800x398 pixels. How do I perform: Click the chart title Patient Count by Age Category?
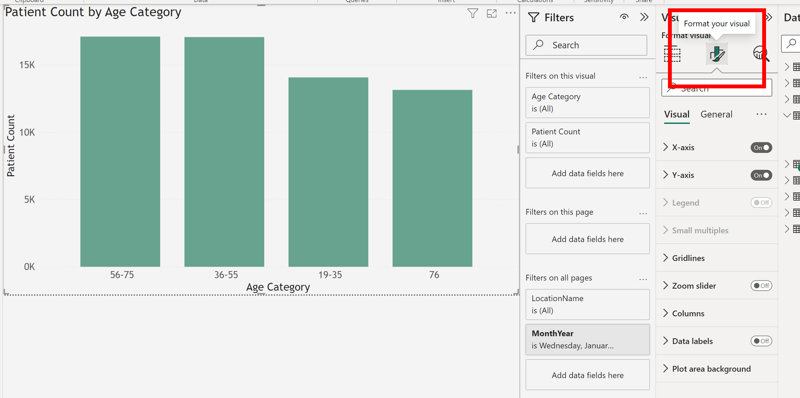point(93,12)
